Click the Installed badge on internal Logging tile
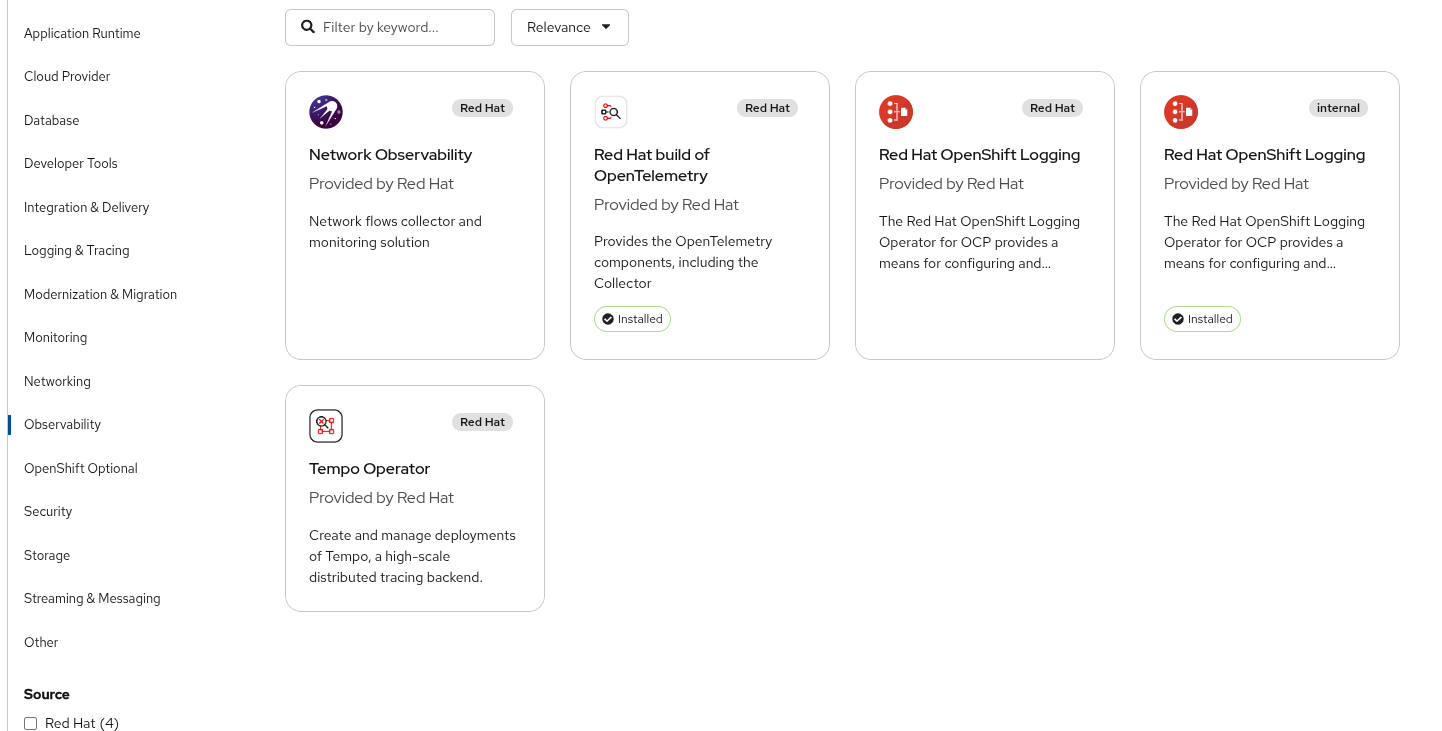The height and width of the screenshot is (731, 1442). [1202, 319]
